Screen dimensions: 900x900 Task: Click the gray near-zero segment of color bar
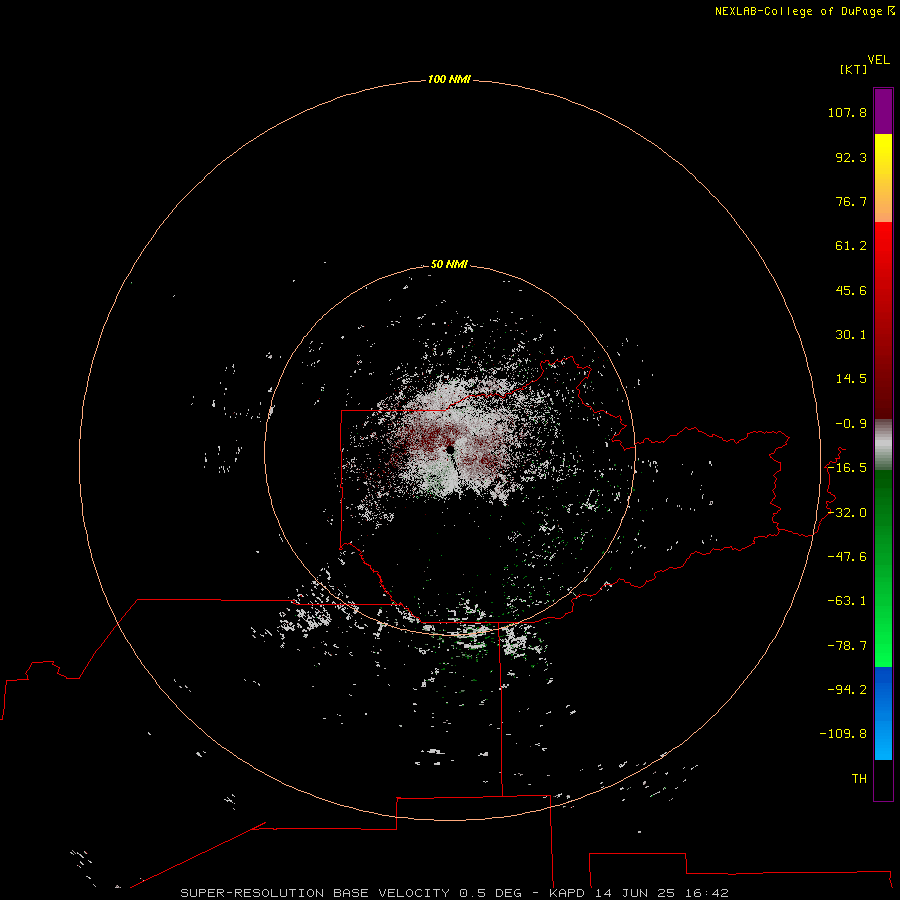(883, 445)
